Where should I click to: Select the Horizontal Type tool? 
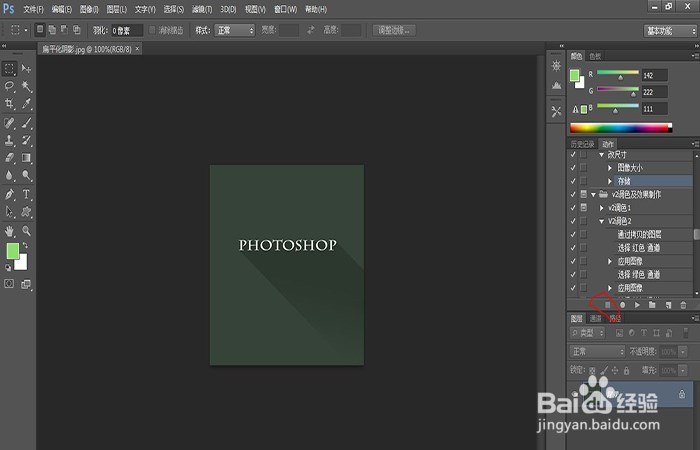(x=26, y=194)
